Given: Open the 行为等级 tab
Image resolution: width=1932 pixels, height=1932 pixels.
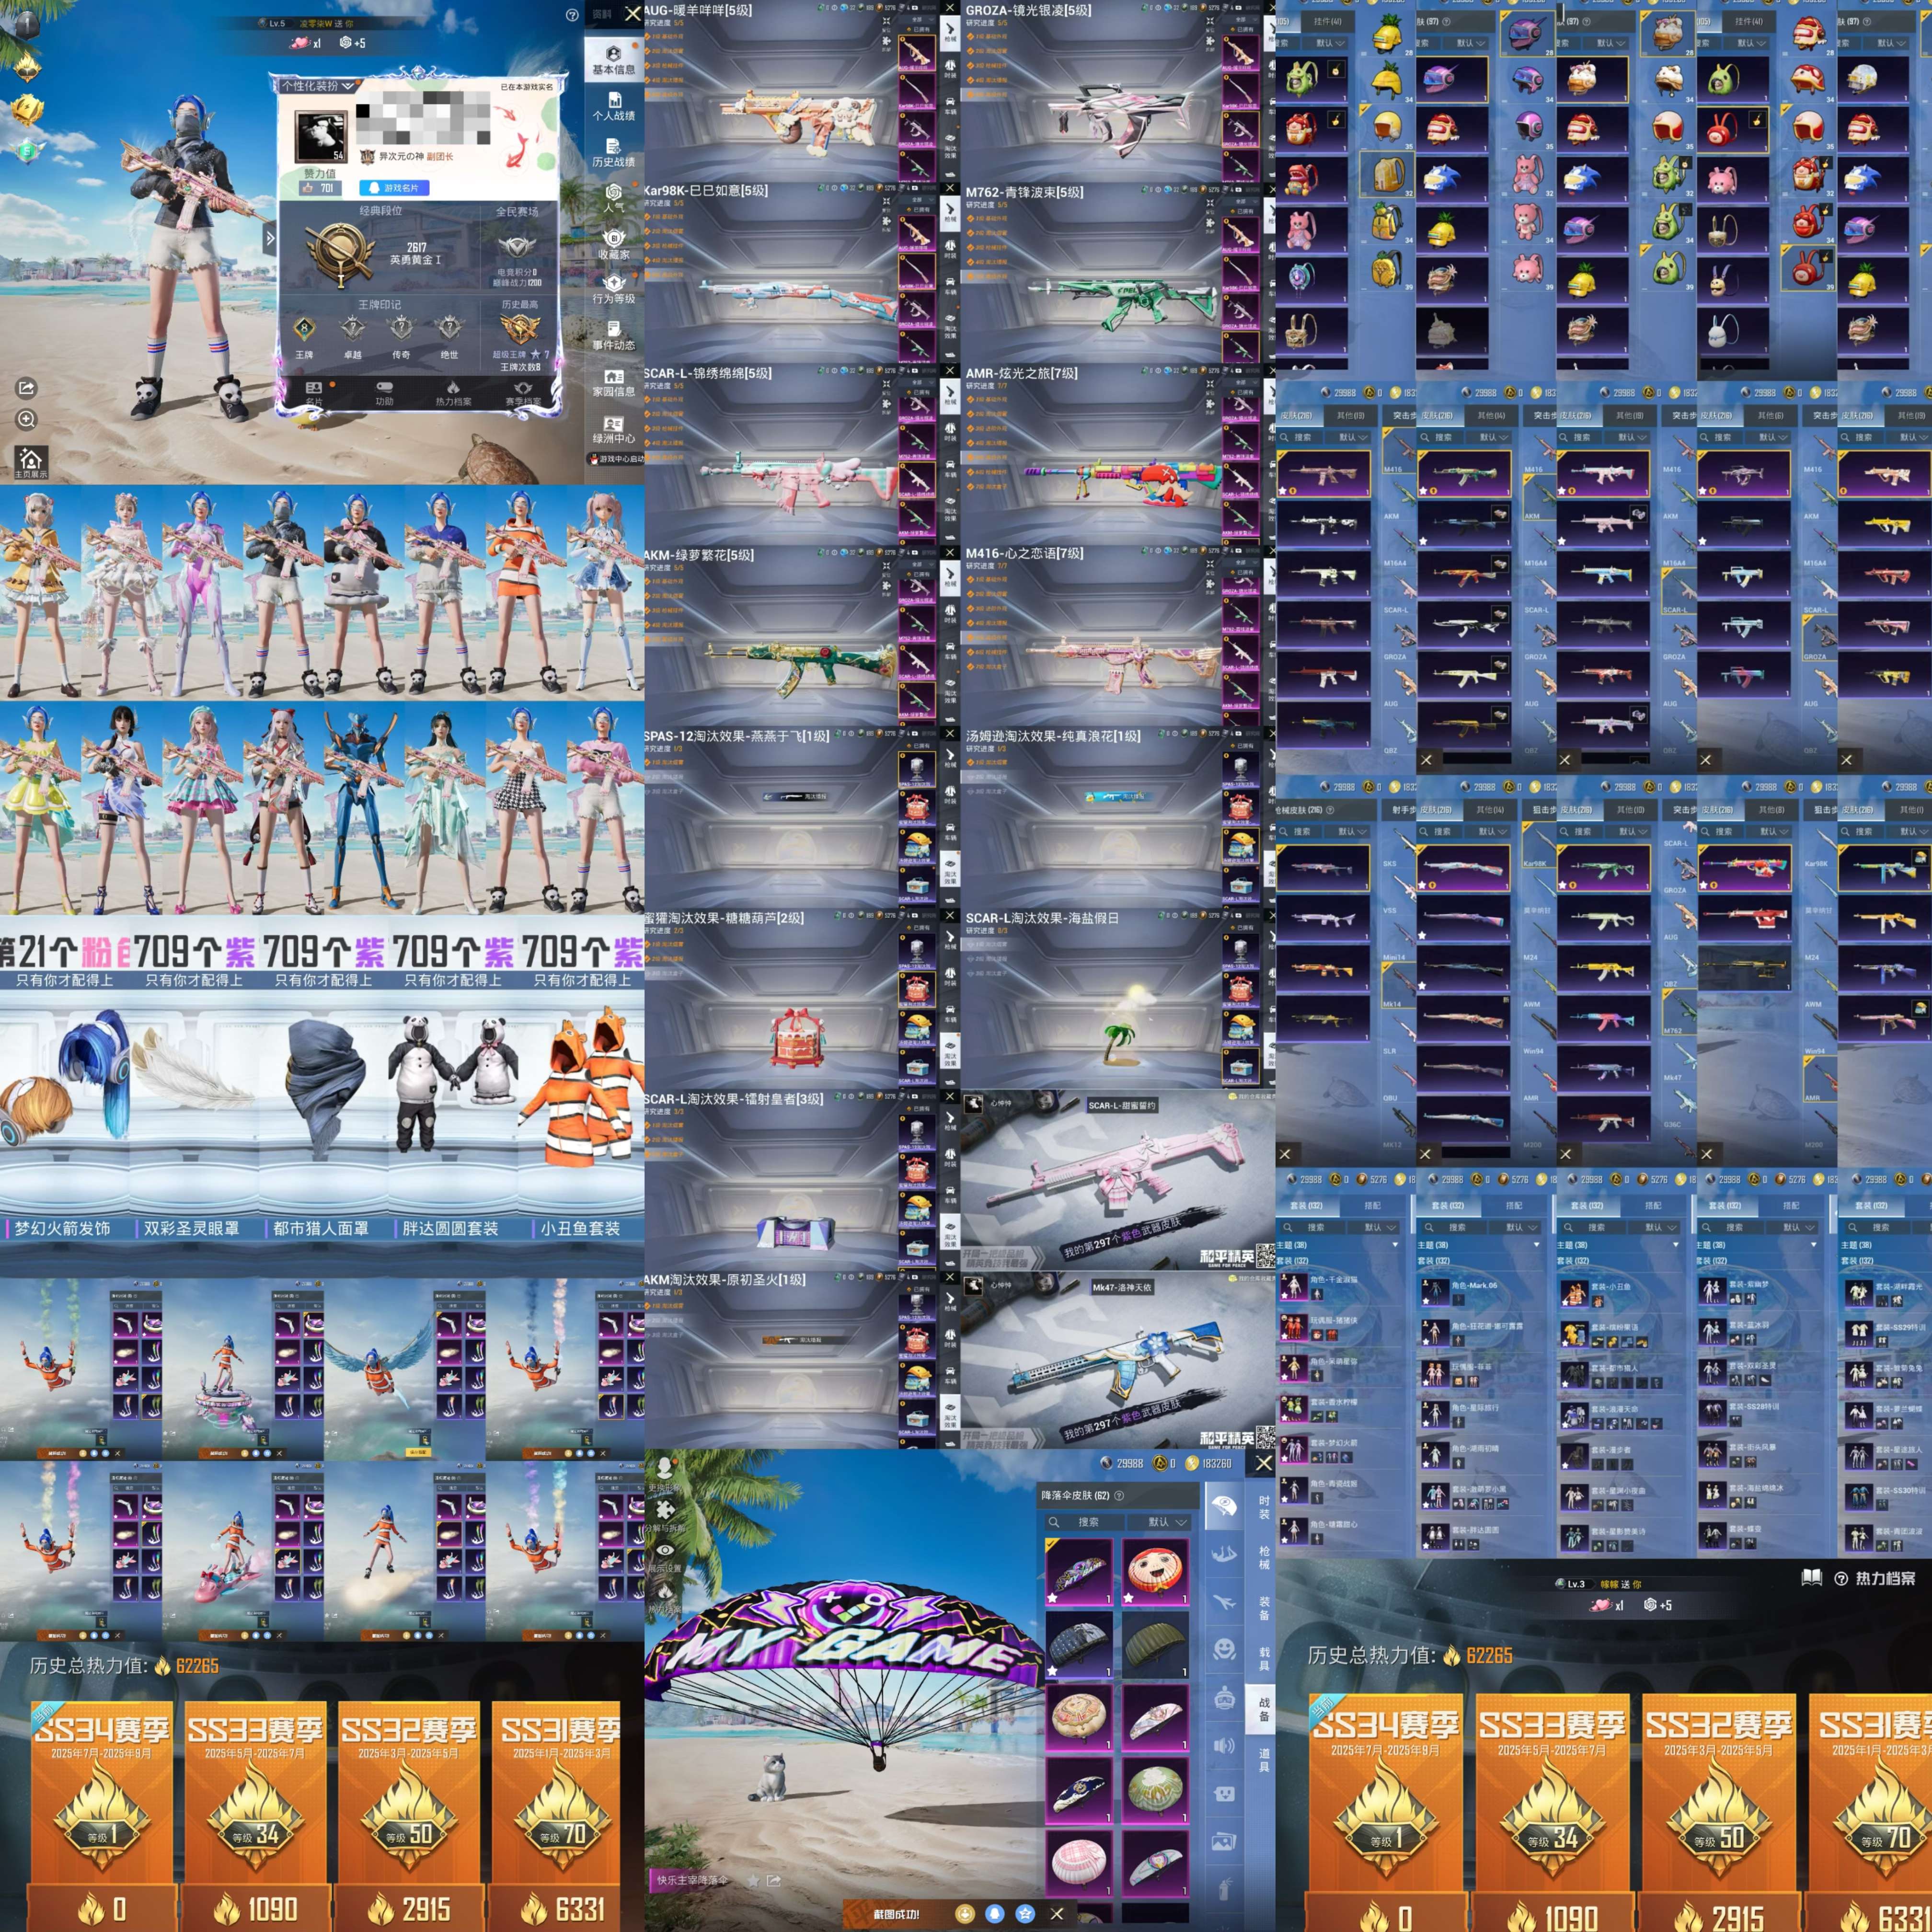Looking at the screenshot, I should [614, 290].
